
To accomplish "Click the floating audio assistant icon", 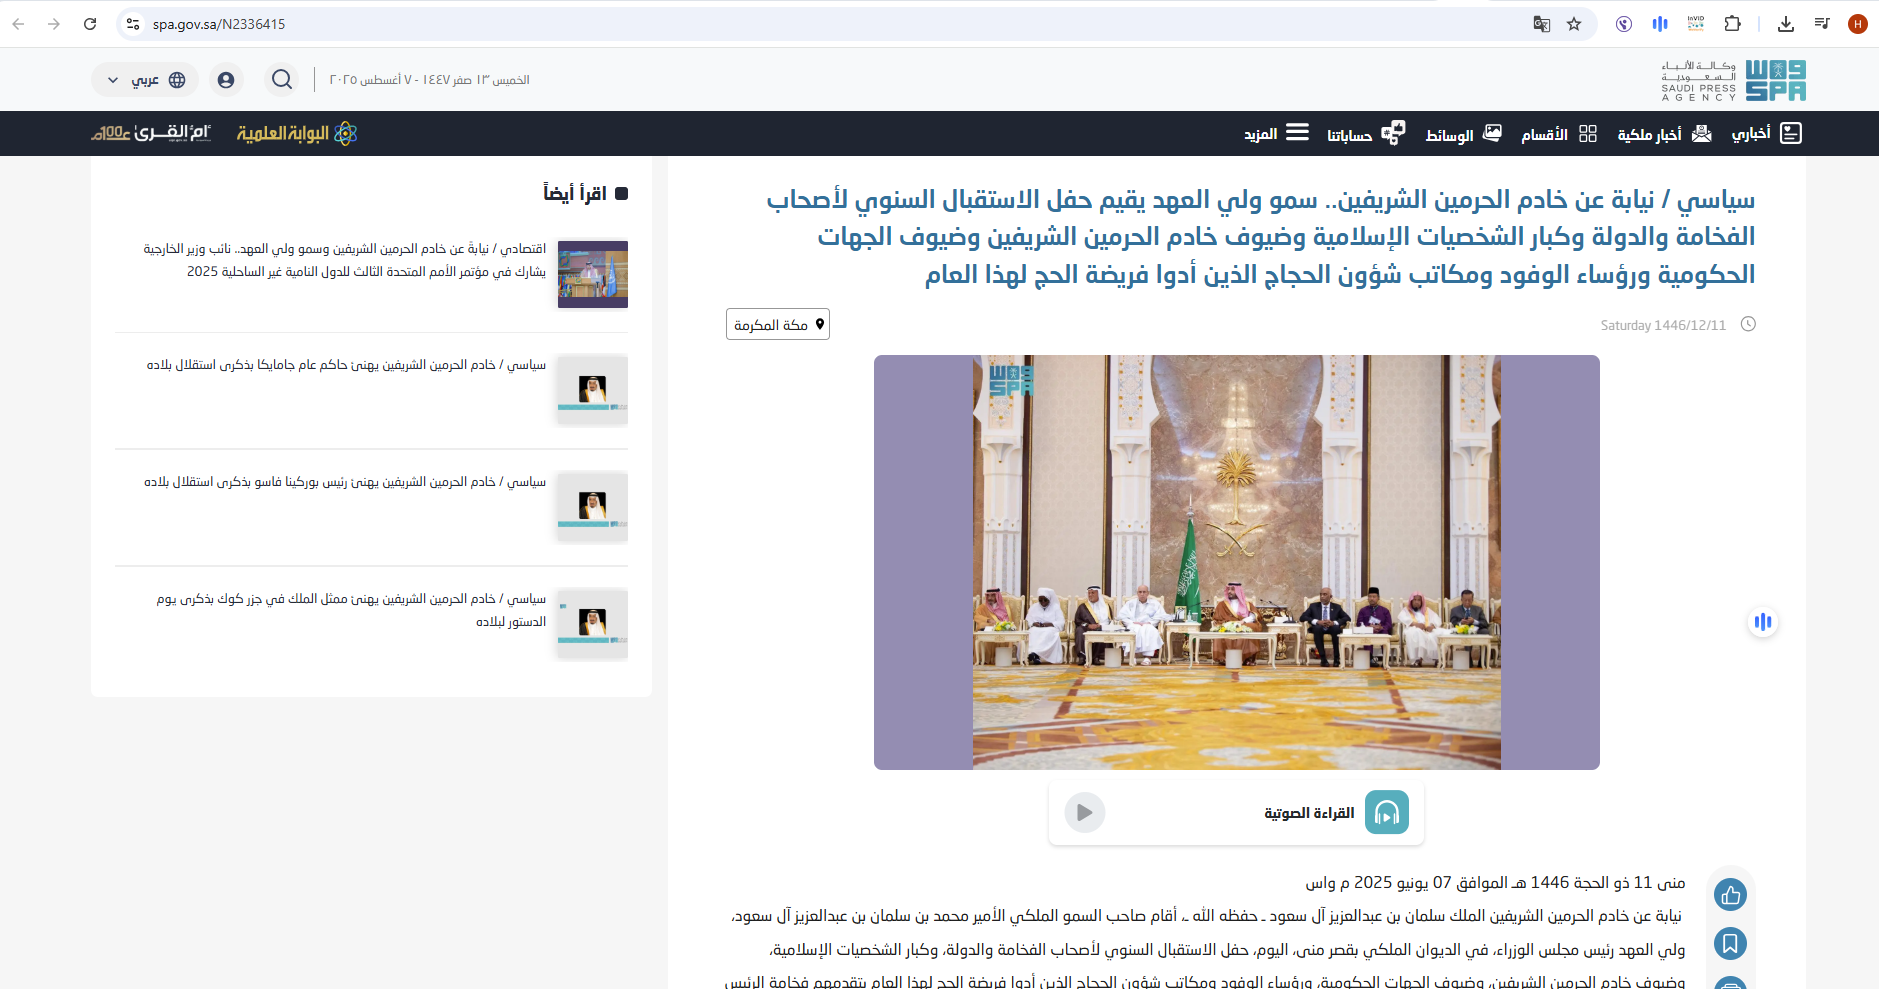I will (1762, 622).
